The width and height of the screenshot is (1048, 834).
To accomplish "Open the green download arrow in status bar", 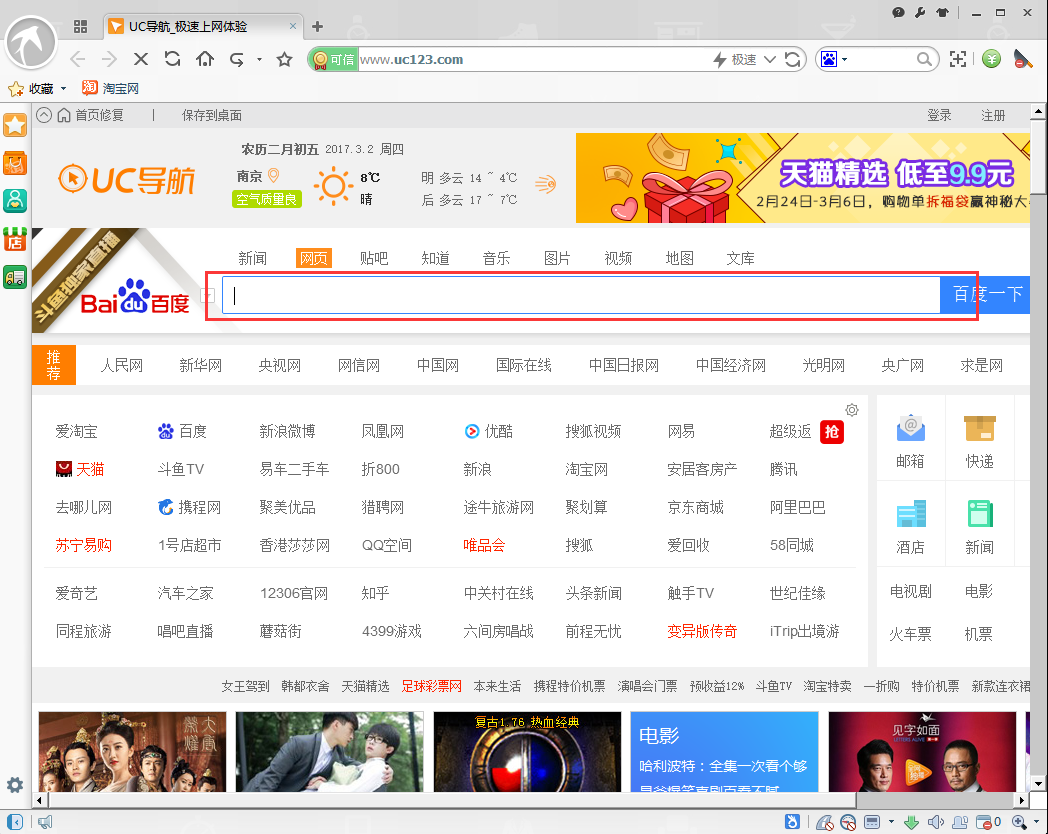I will click(x=911, y=822).
